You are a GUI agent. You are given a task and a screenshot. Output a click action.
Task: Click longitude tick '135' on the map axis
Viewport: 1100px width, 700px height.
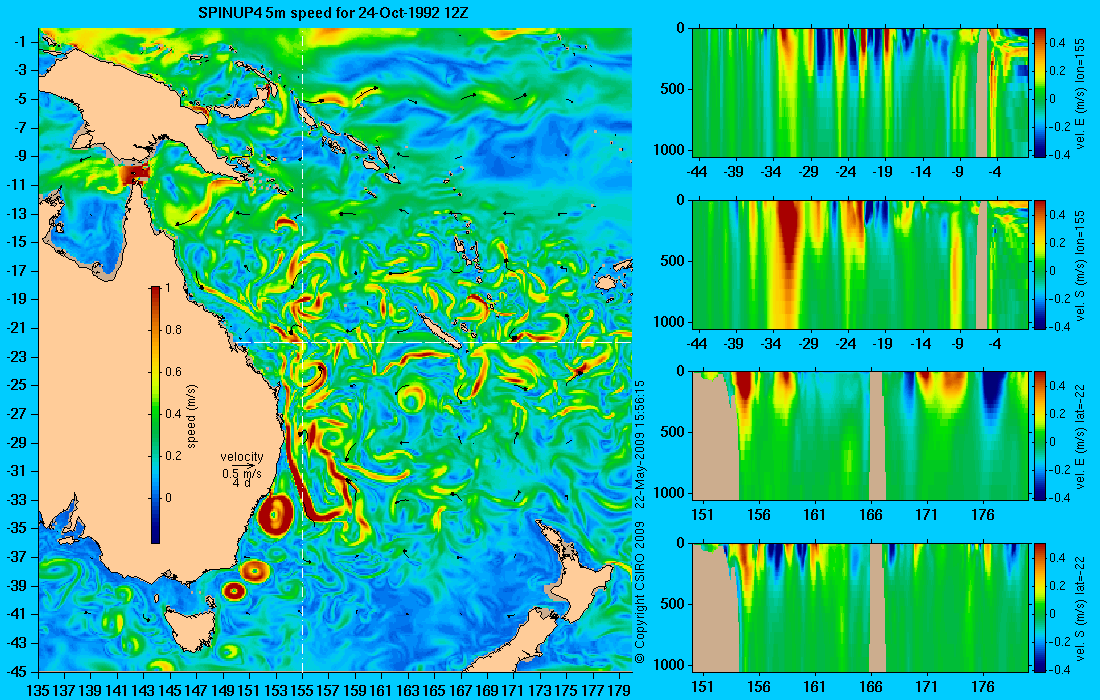pyautogui.click(x=39, y=690)
